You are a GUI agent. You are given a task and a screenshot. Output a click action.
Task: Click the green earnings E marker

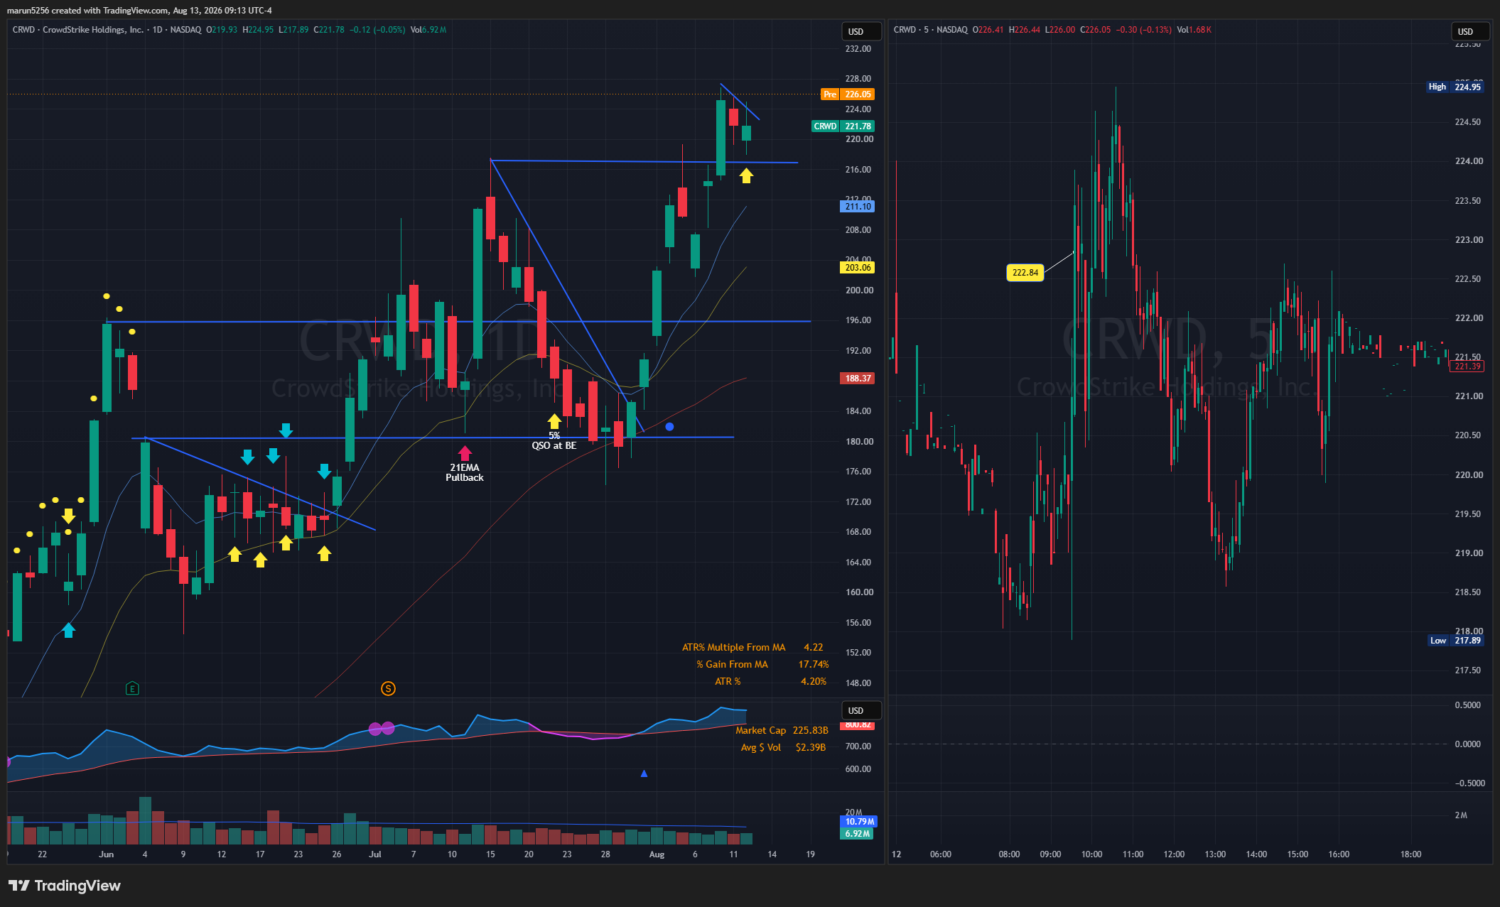(132, 688)
